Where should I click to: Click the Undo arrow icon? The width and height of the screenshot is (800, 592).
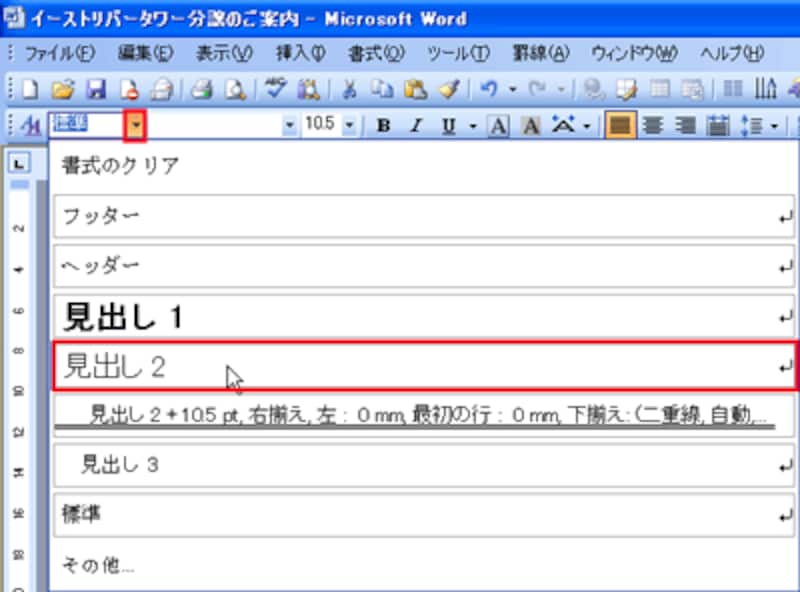[490, 90]
